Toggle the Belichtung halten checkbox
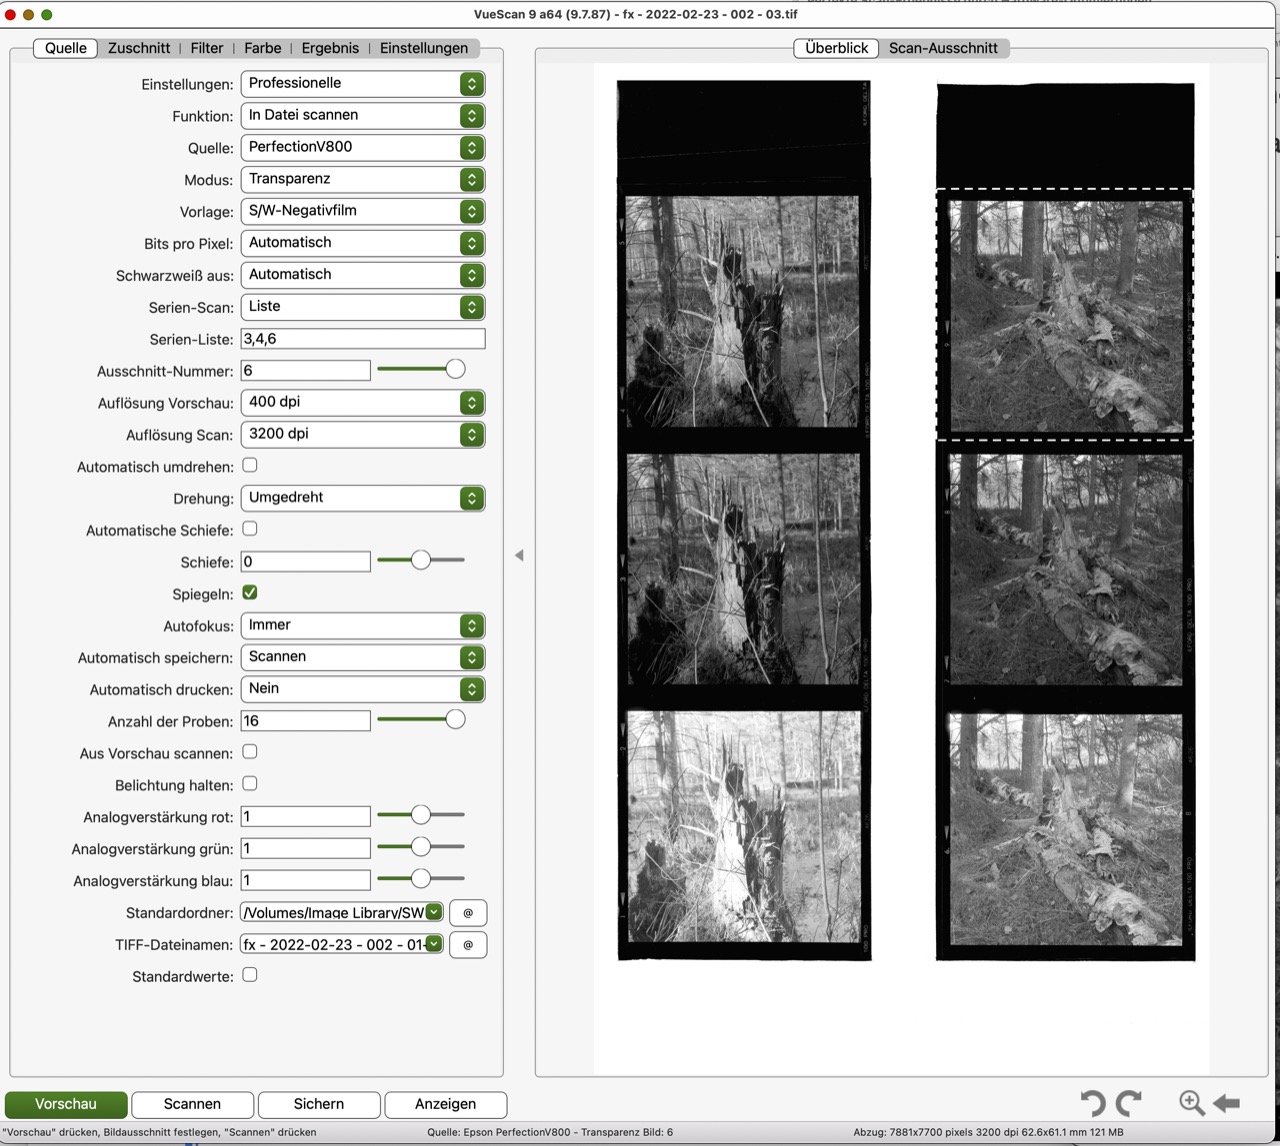Viewport: 1280px width, 1146px height. tap(250, 784)
